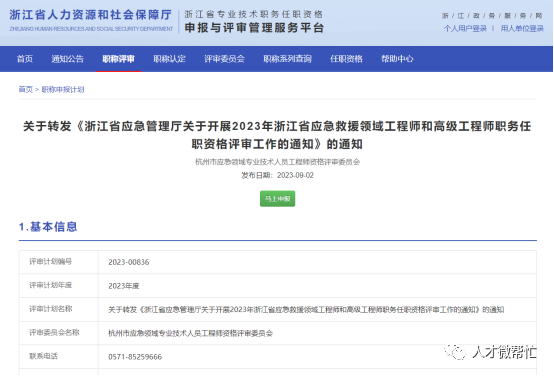This screenshot has width=554, height=376.
Task: Click the committee name value in table
Action: [x=190, y=333]
